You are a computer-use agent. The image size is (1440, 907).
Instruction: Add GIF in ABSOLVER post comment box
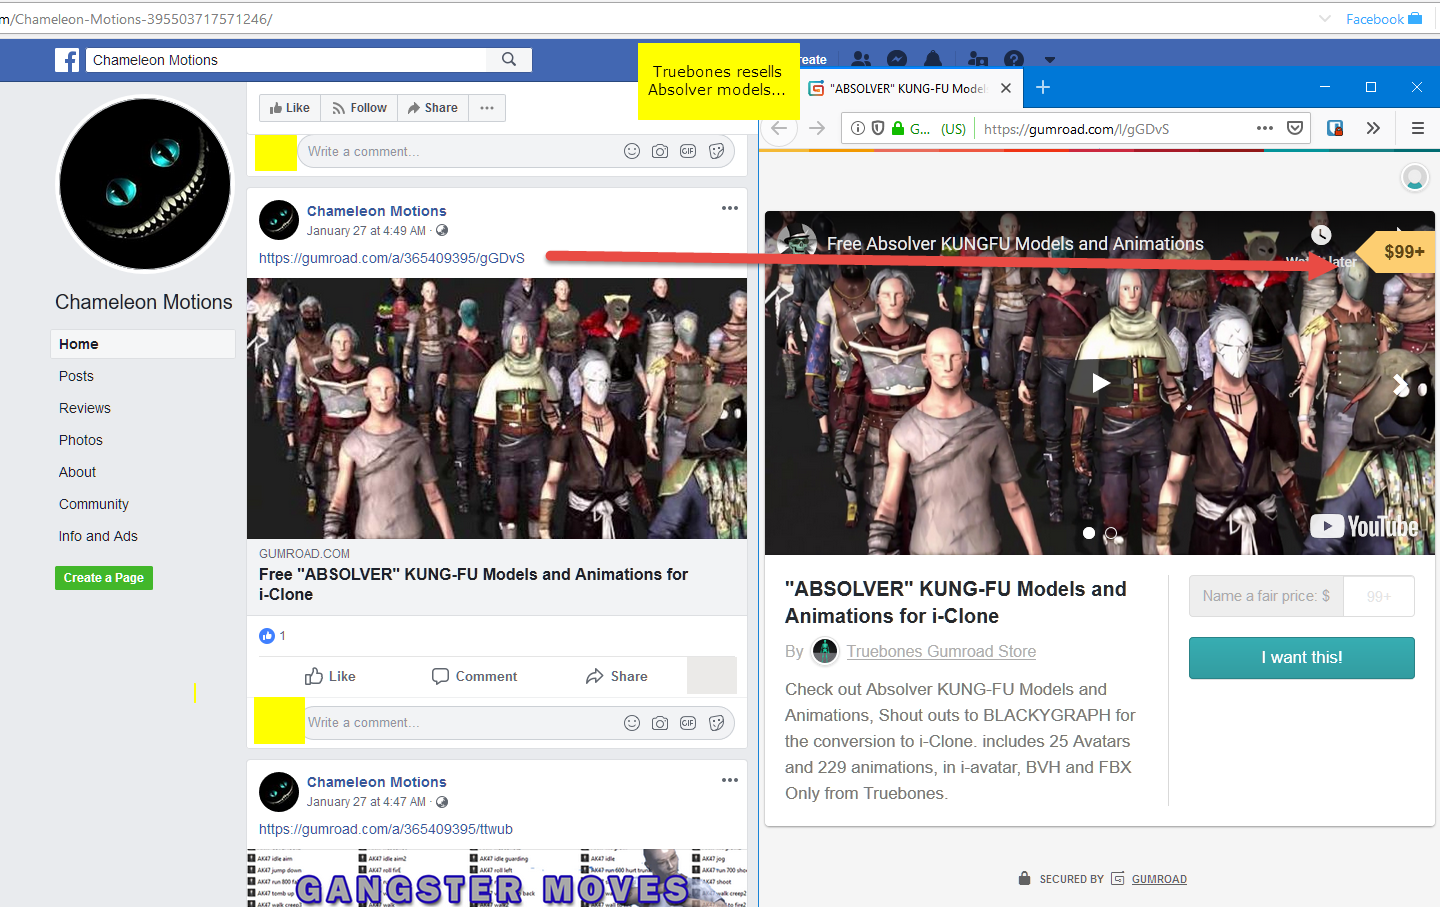coord(688,723)
